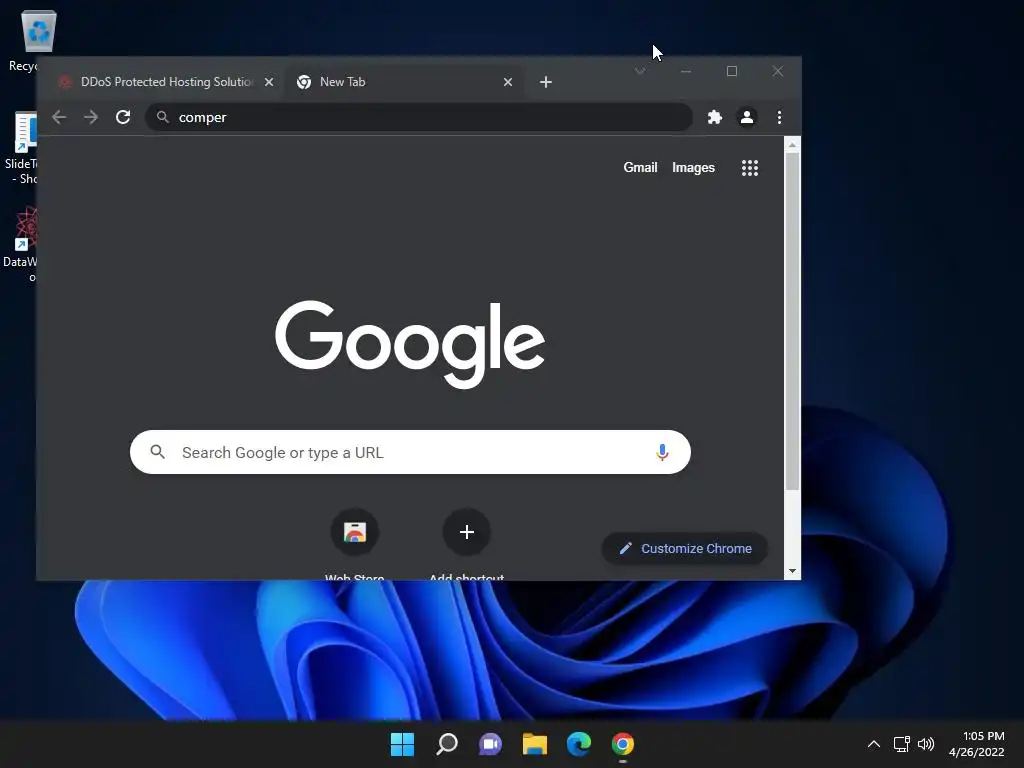Close the DDoS Protected Hosting tab
This screenshot has height=768, width=1024.
point(268,82)
